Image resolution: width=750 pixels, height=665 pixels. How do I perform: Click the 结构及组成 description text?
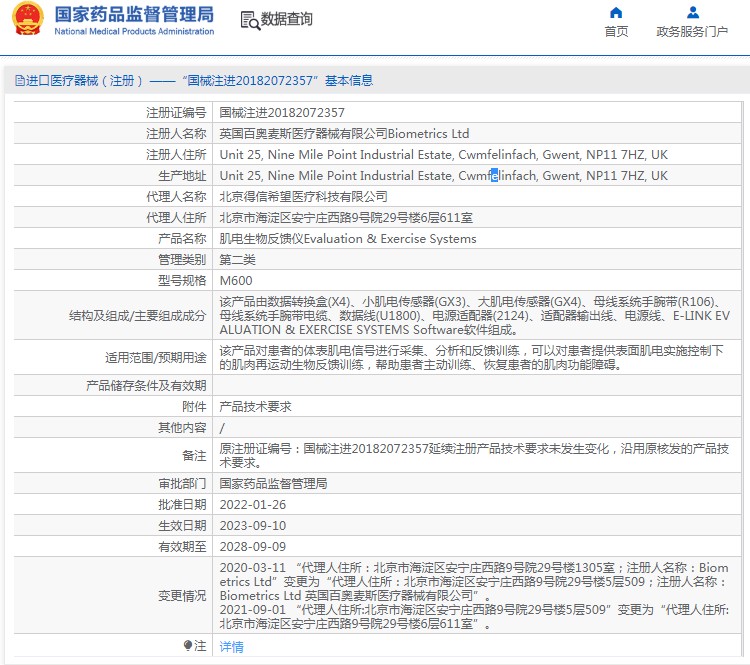[x=474, y=316]
